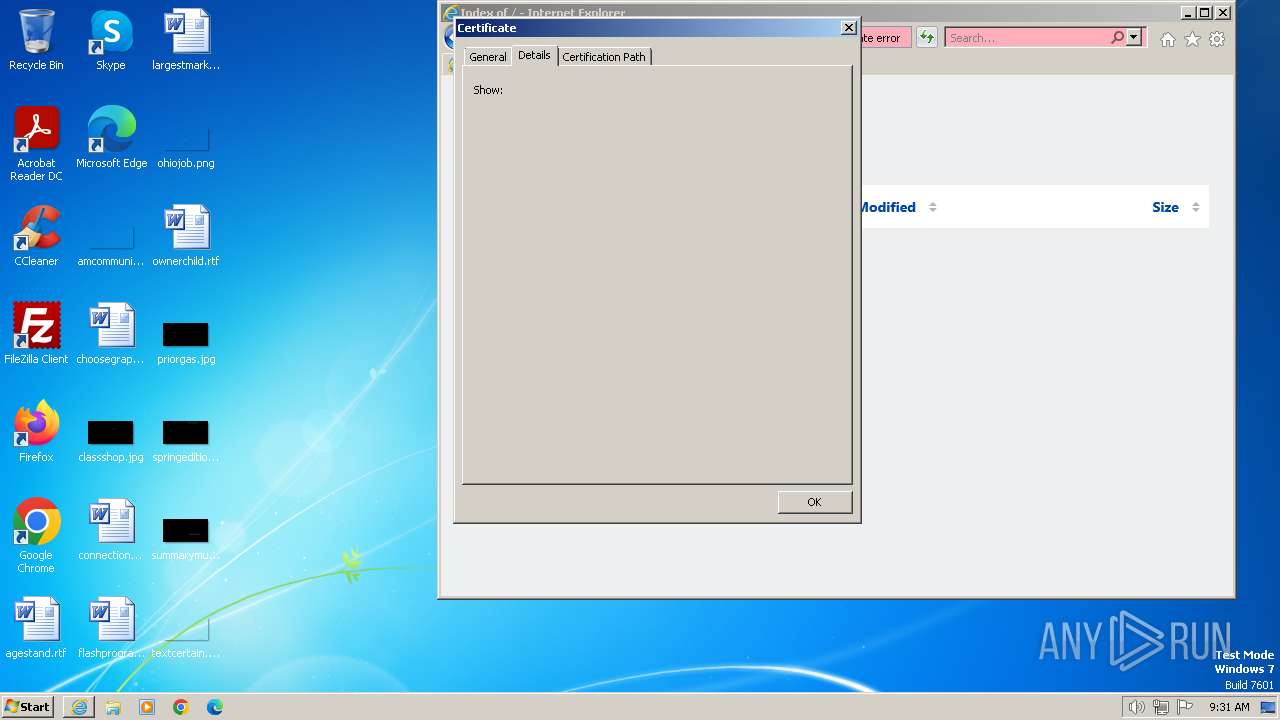Image resolution: width=1280 pixels, height=720 pixels.
Task: Click OK in the Certificate dialog
Action: pyautogui.click(x=814, y=502)
